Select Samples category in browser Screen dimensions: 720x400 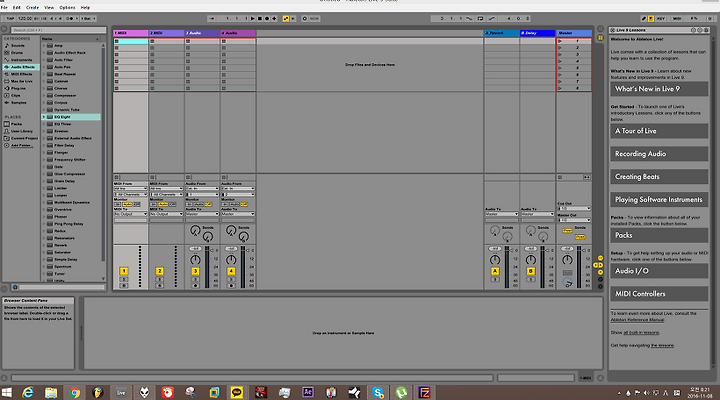(19, 102)
